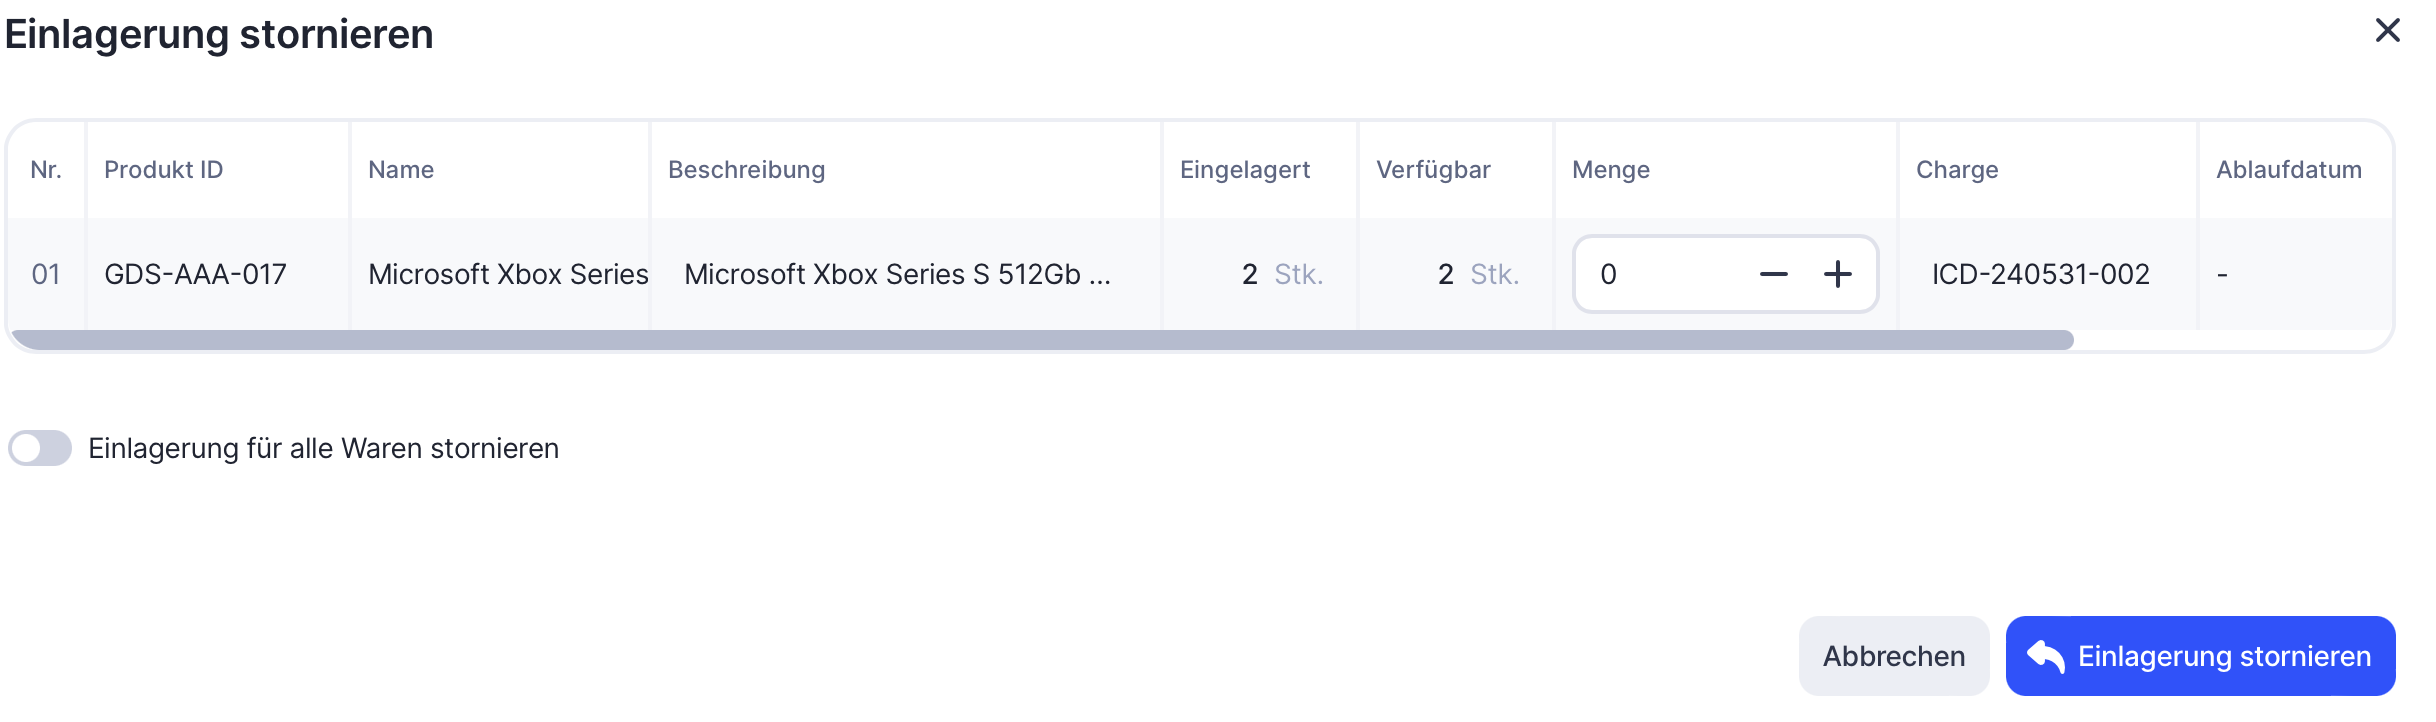Toggle Einlagerung für alle Waren stornieren
This screenshot has height=722, width=2436.
(40, 448)
